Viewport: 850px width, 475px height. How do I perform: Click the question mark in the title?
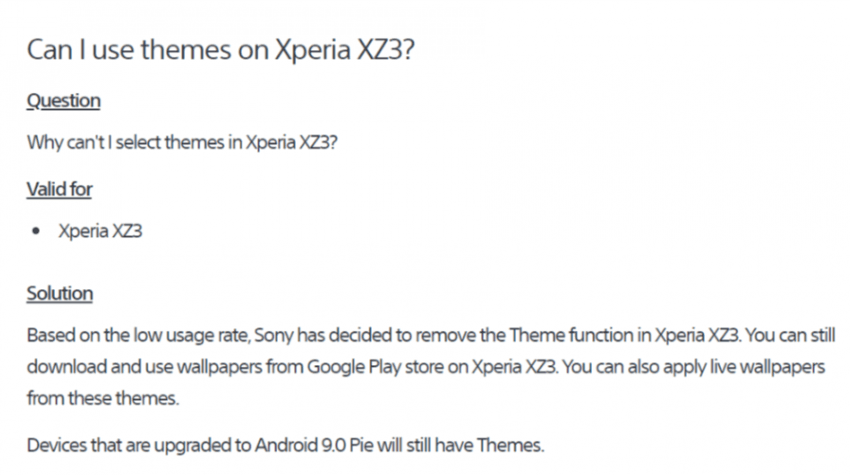409,50
